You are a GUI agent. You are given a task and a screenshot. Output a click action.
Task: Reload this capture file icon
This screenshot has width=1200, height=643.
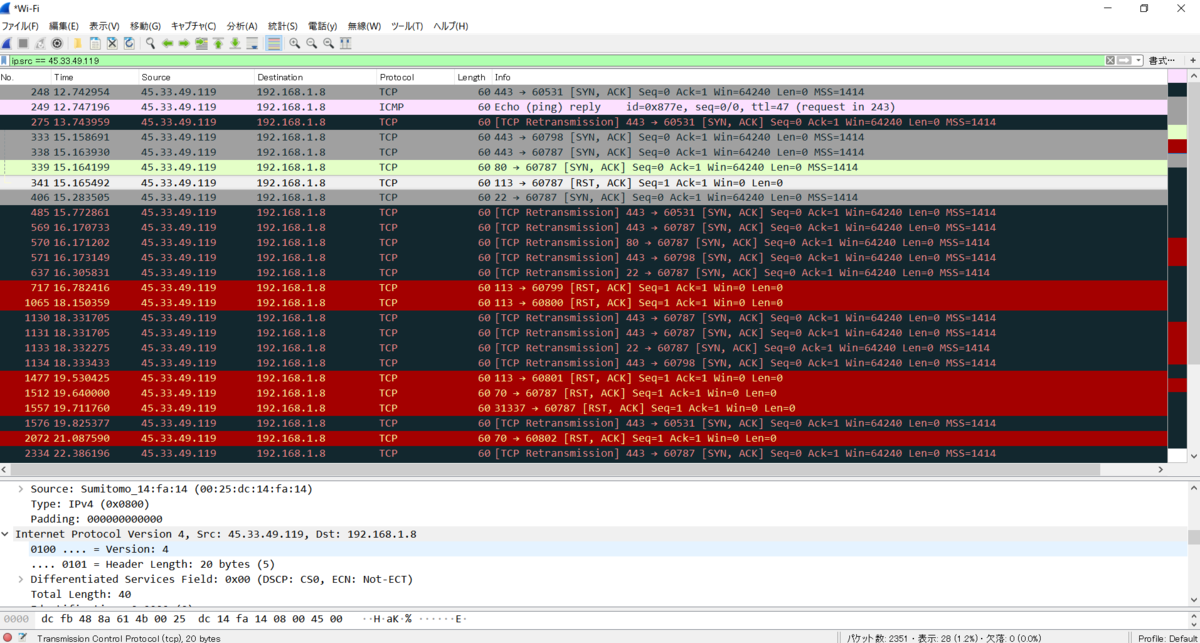129,43
